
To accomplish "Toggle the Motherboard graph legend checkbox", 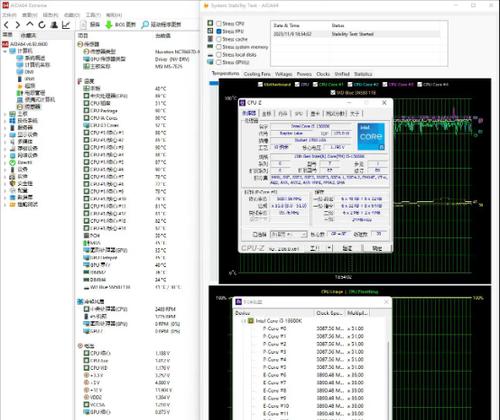I will (x=260, y=85).
